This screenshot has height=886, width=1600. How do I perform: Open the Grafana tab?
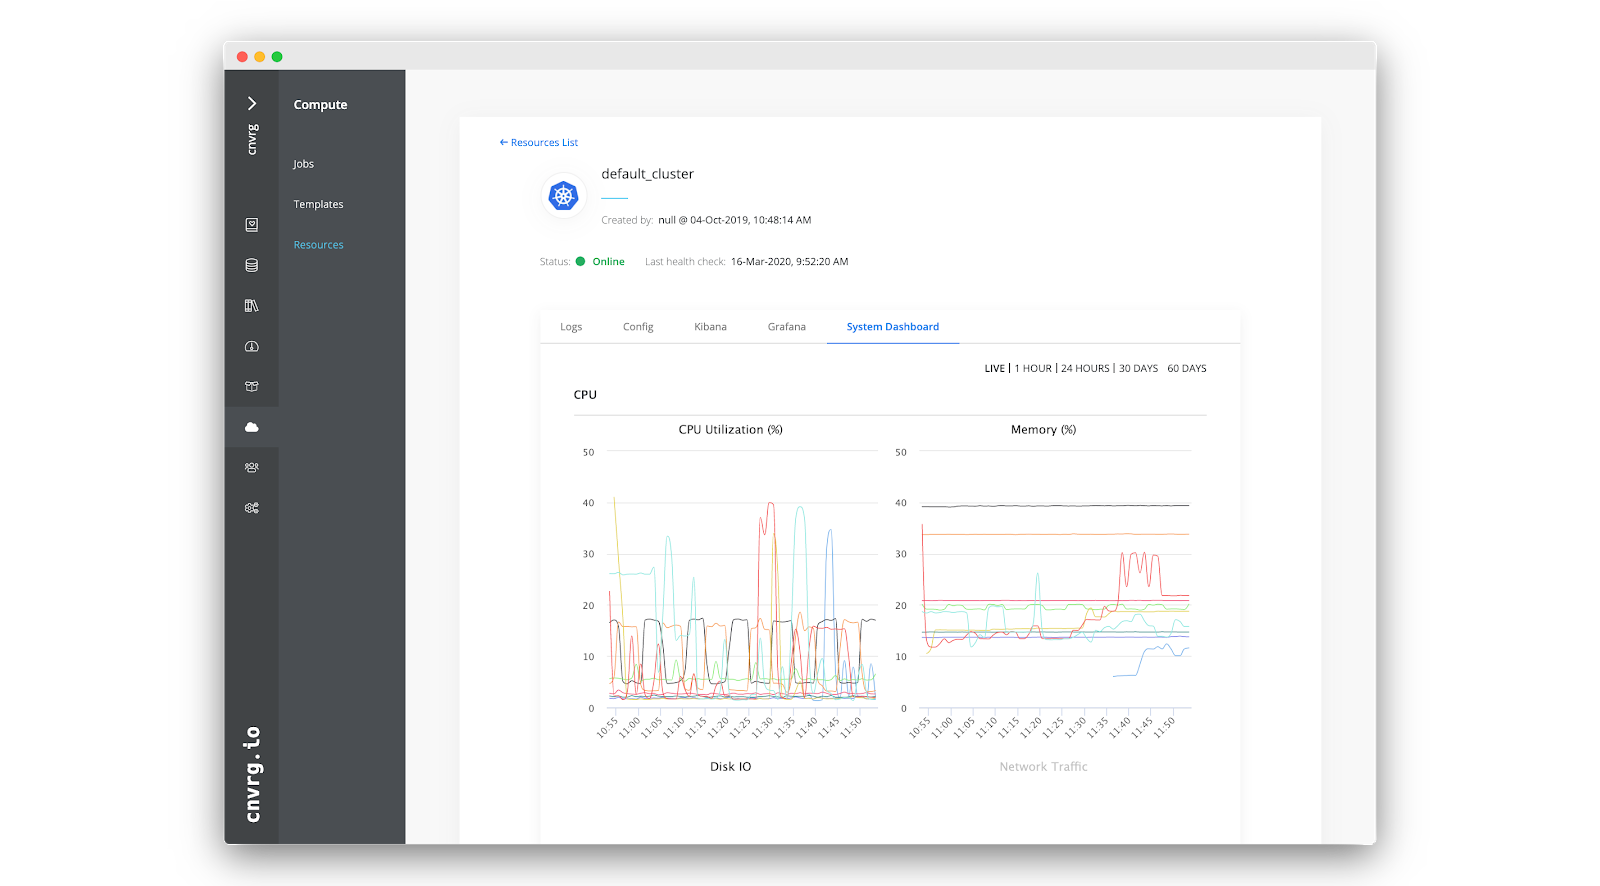[x=786, y=327]
